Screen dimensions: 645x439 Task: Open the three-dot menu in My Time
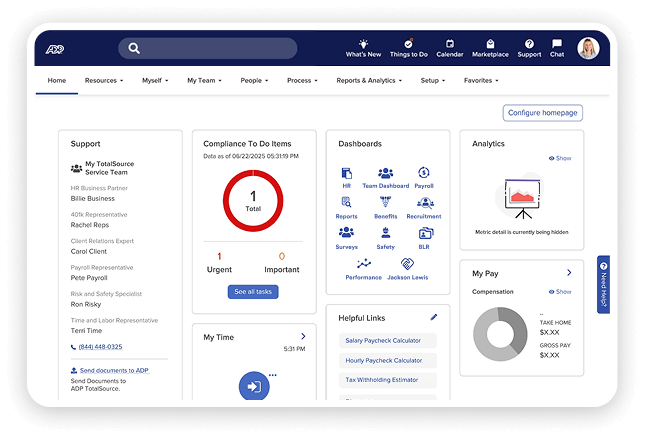pos(272,375)
